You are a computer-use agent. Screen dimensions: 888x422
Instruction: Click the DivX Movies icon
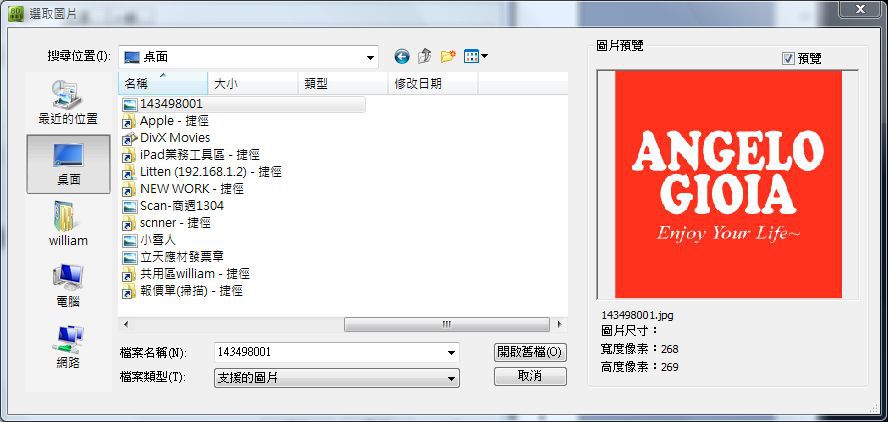point(130,138)
